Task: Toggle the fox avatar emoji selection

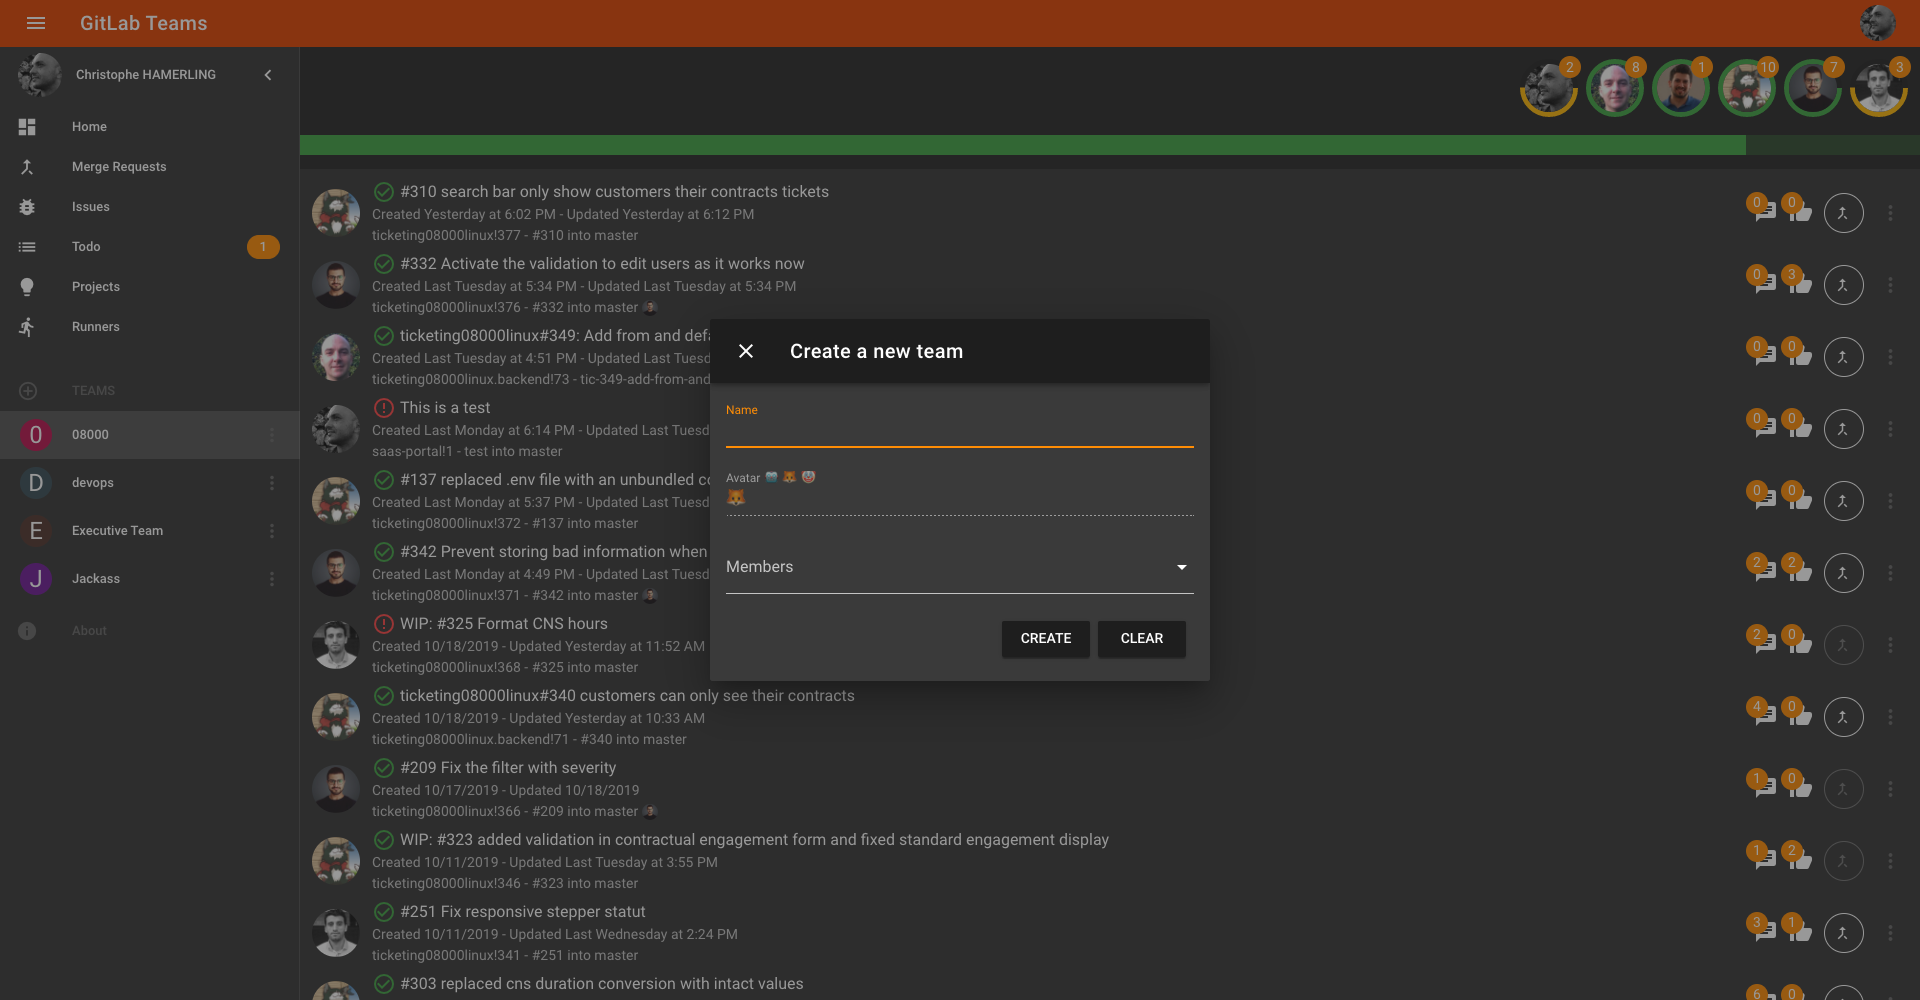Action: (790, 477)
